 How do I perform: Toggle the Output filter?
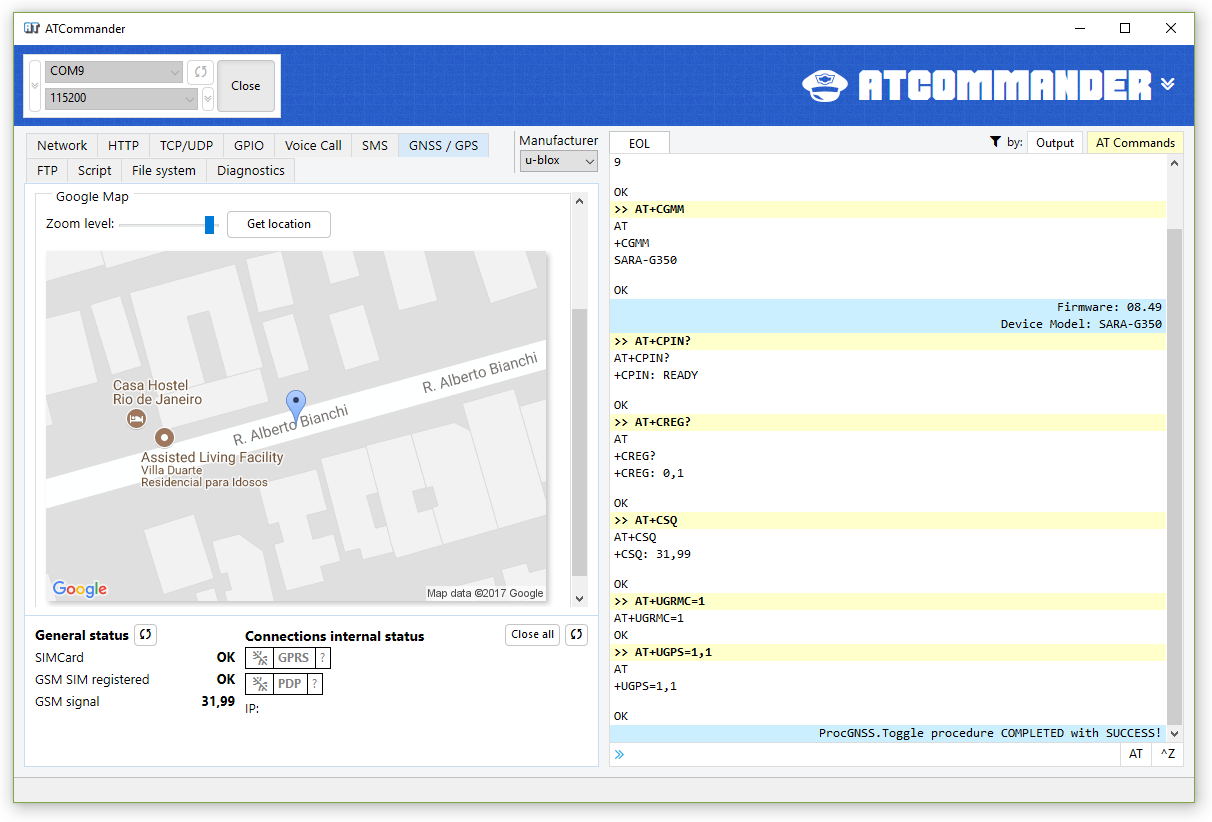1054,143
